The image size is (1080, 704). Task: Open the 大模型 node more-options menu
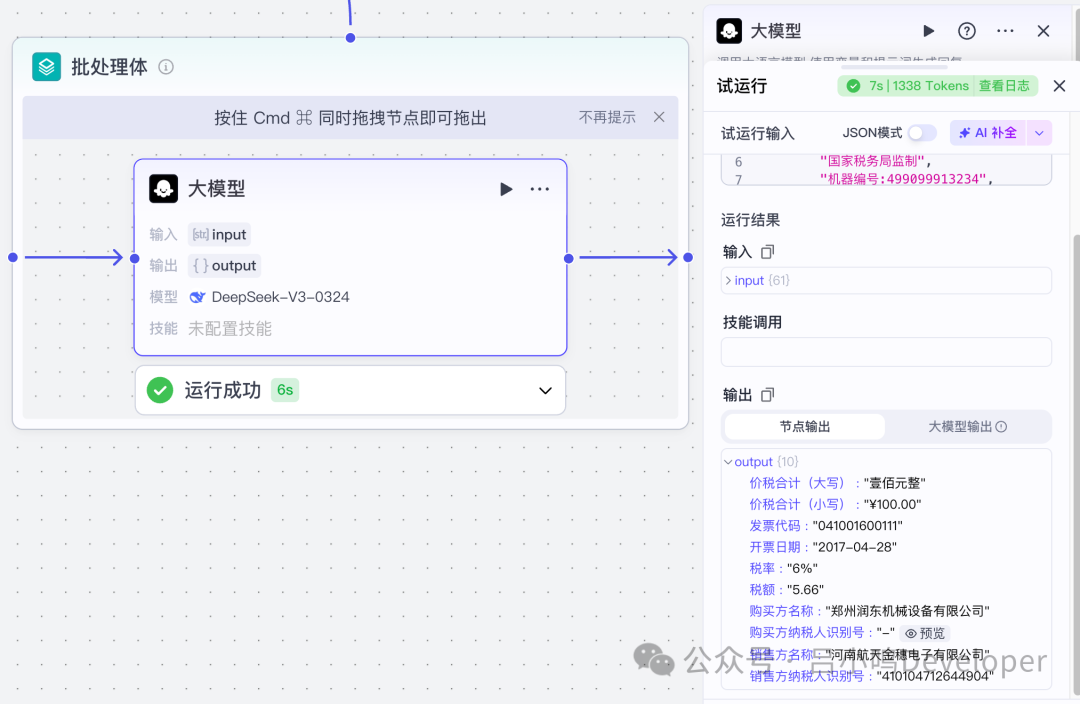540,189
